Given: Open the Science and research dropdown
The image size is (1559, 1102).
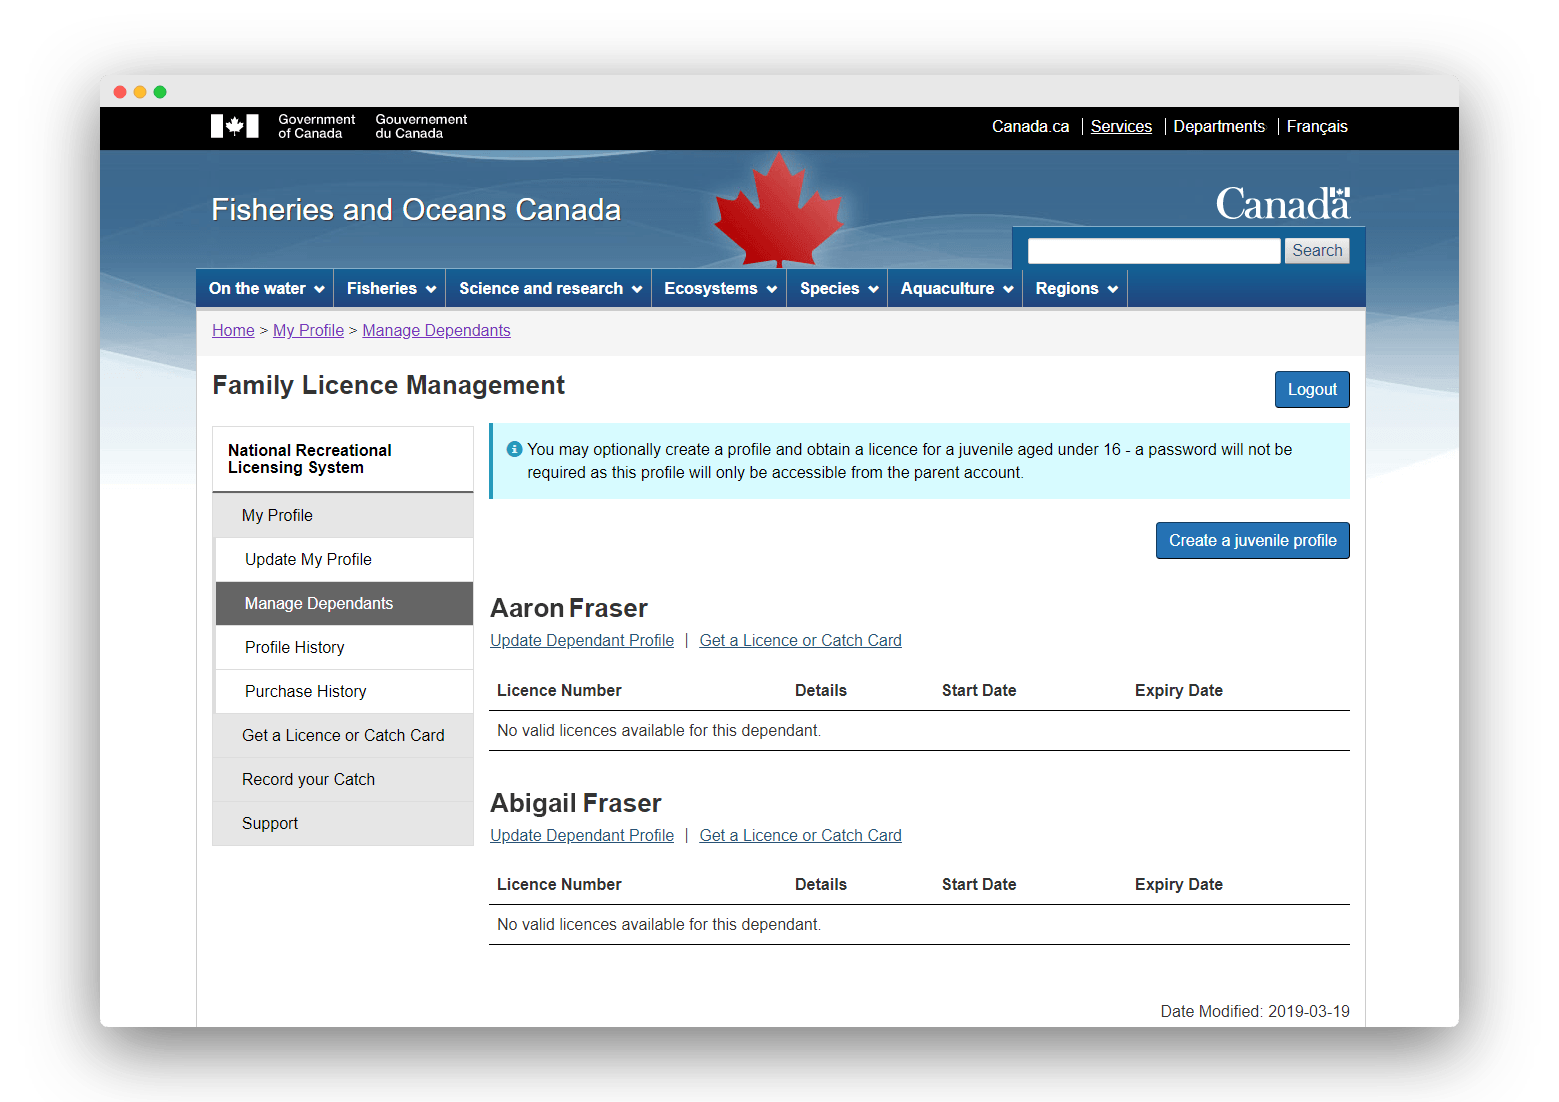Looking at the screenshot, I should coord(549,288).
